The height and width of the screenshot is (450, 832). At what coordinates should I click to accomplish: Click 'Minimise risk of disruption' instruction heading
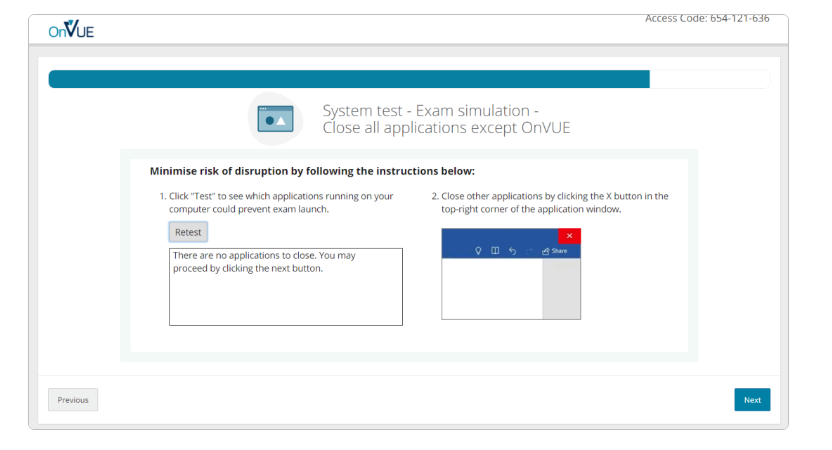312,171
